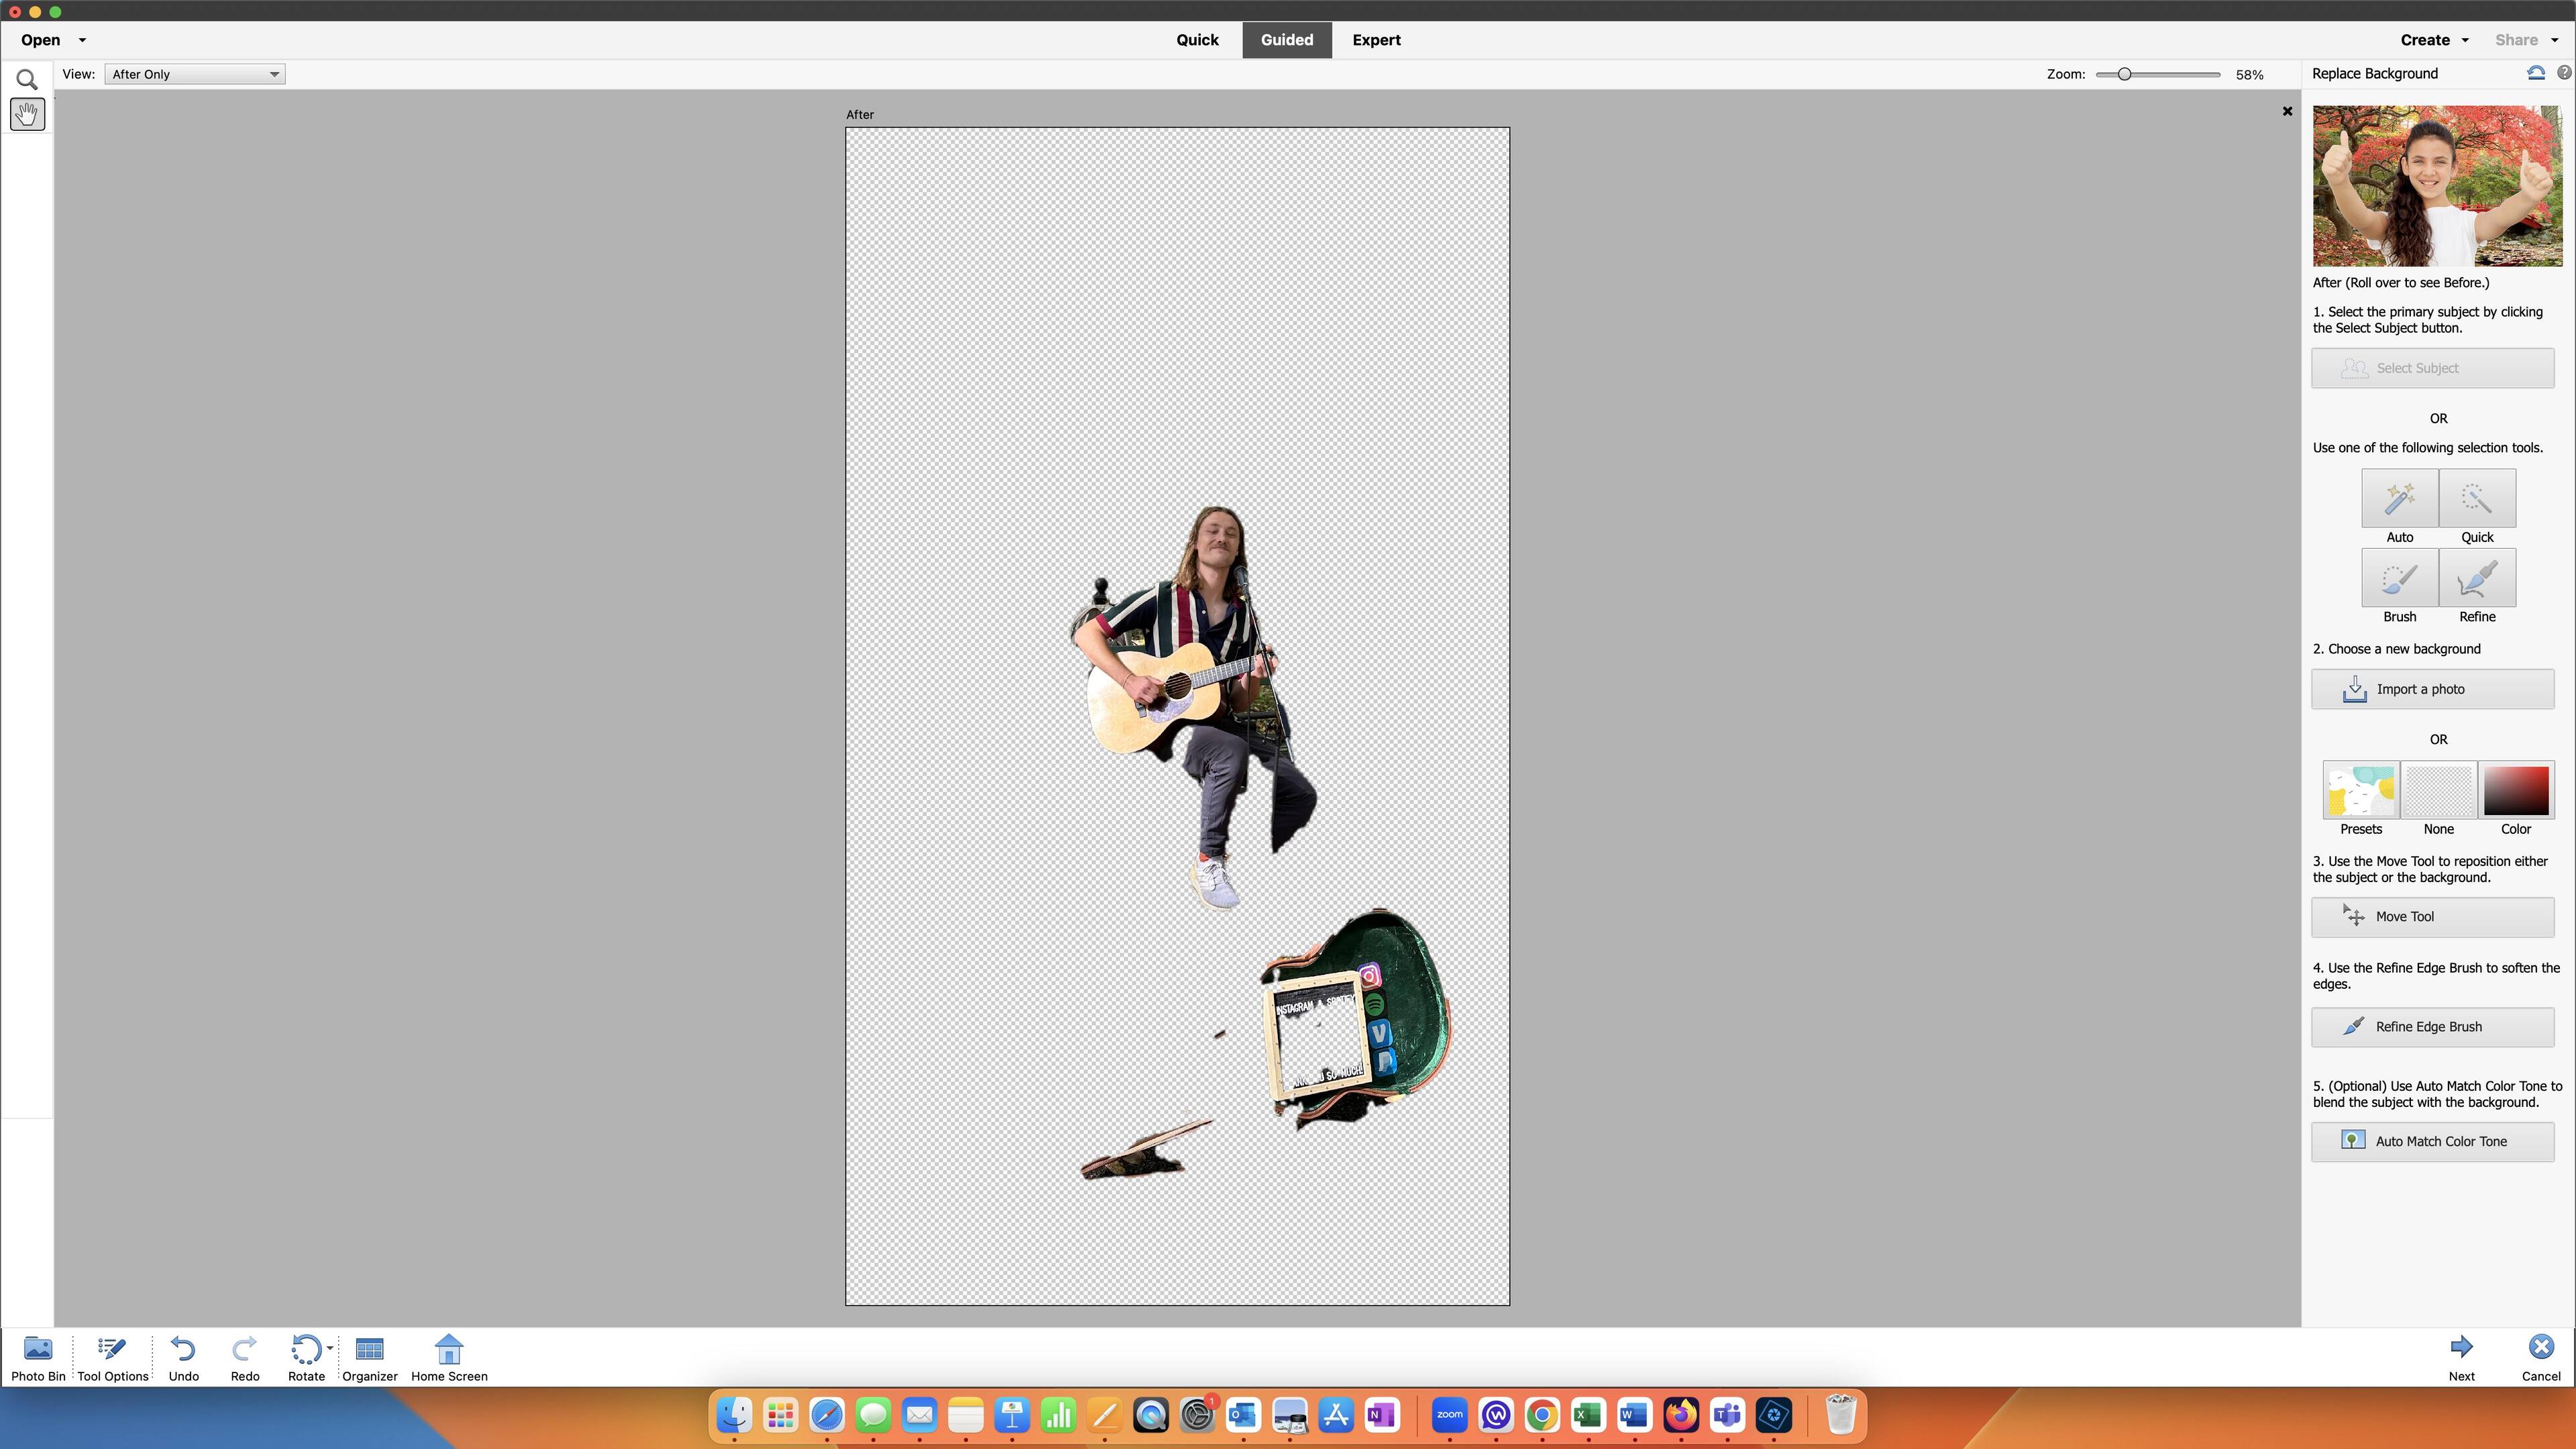Open Tool Options panel
2576x1449 pixels.
112,1349
